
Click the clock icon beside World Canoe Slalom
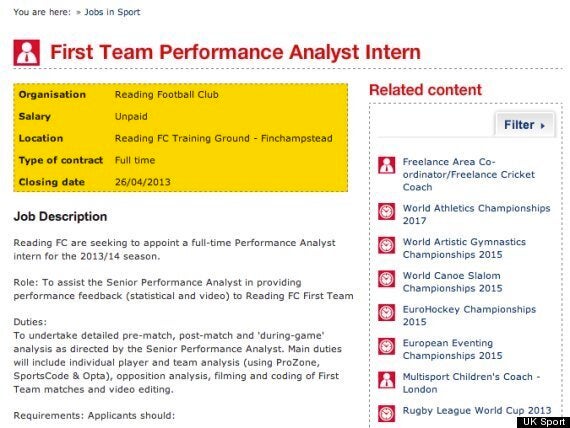[x=386, y=279]
